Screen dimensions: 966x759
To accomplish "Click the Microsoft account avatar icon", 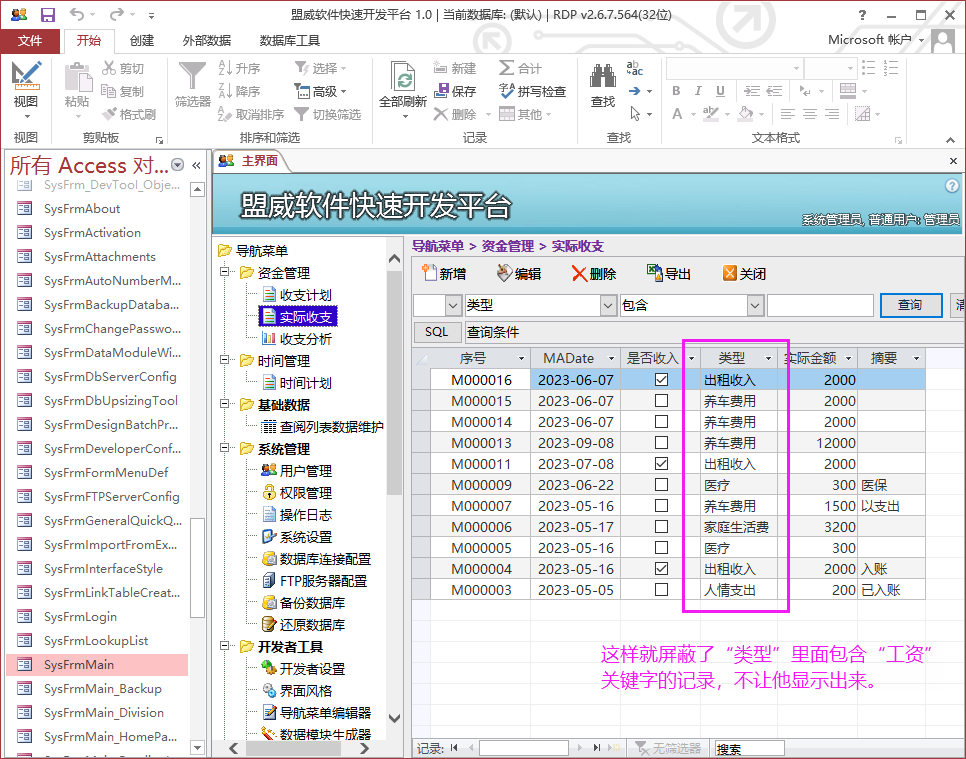I will [x=943, y=41].
